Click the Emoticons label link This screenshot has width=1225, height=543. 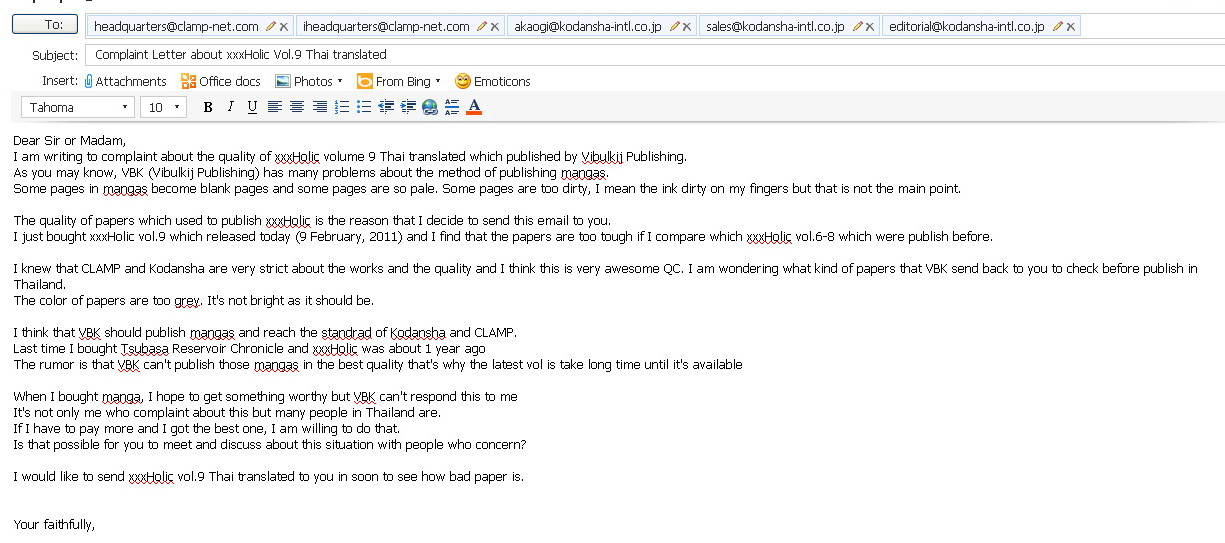[502, 82]
